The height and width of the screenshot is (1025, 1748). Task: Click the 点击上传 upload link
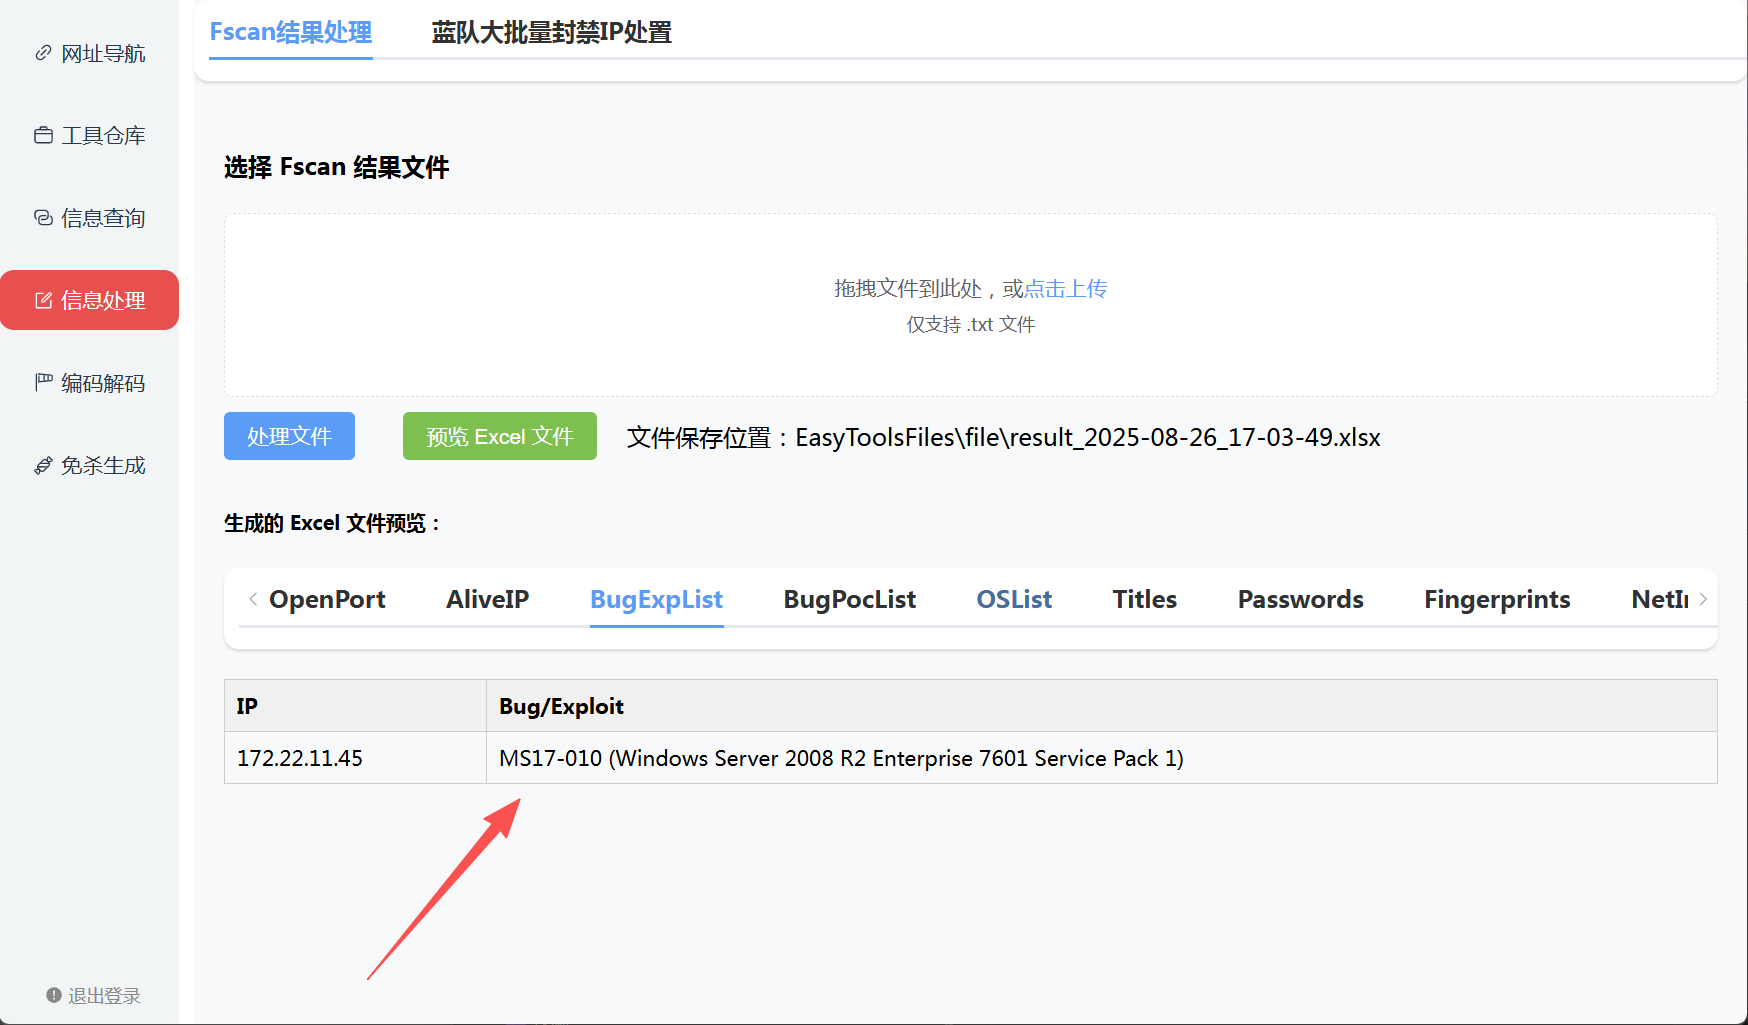pyautogui.click(x=1065, y=289)
